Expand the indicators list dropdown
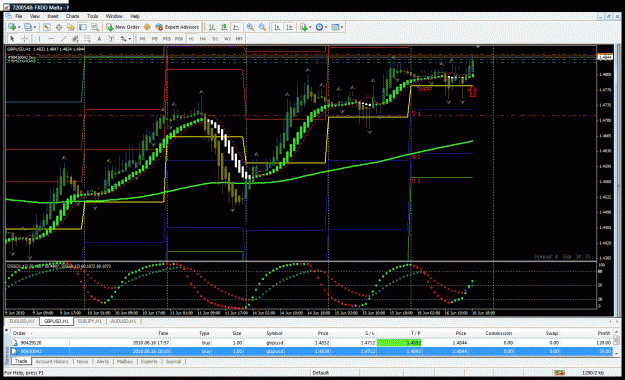The image size is (625, 380). click(310, 27)
